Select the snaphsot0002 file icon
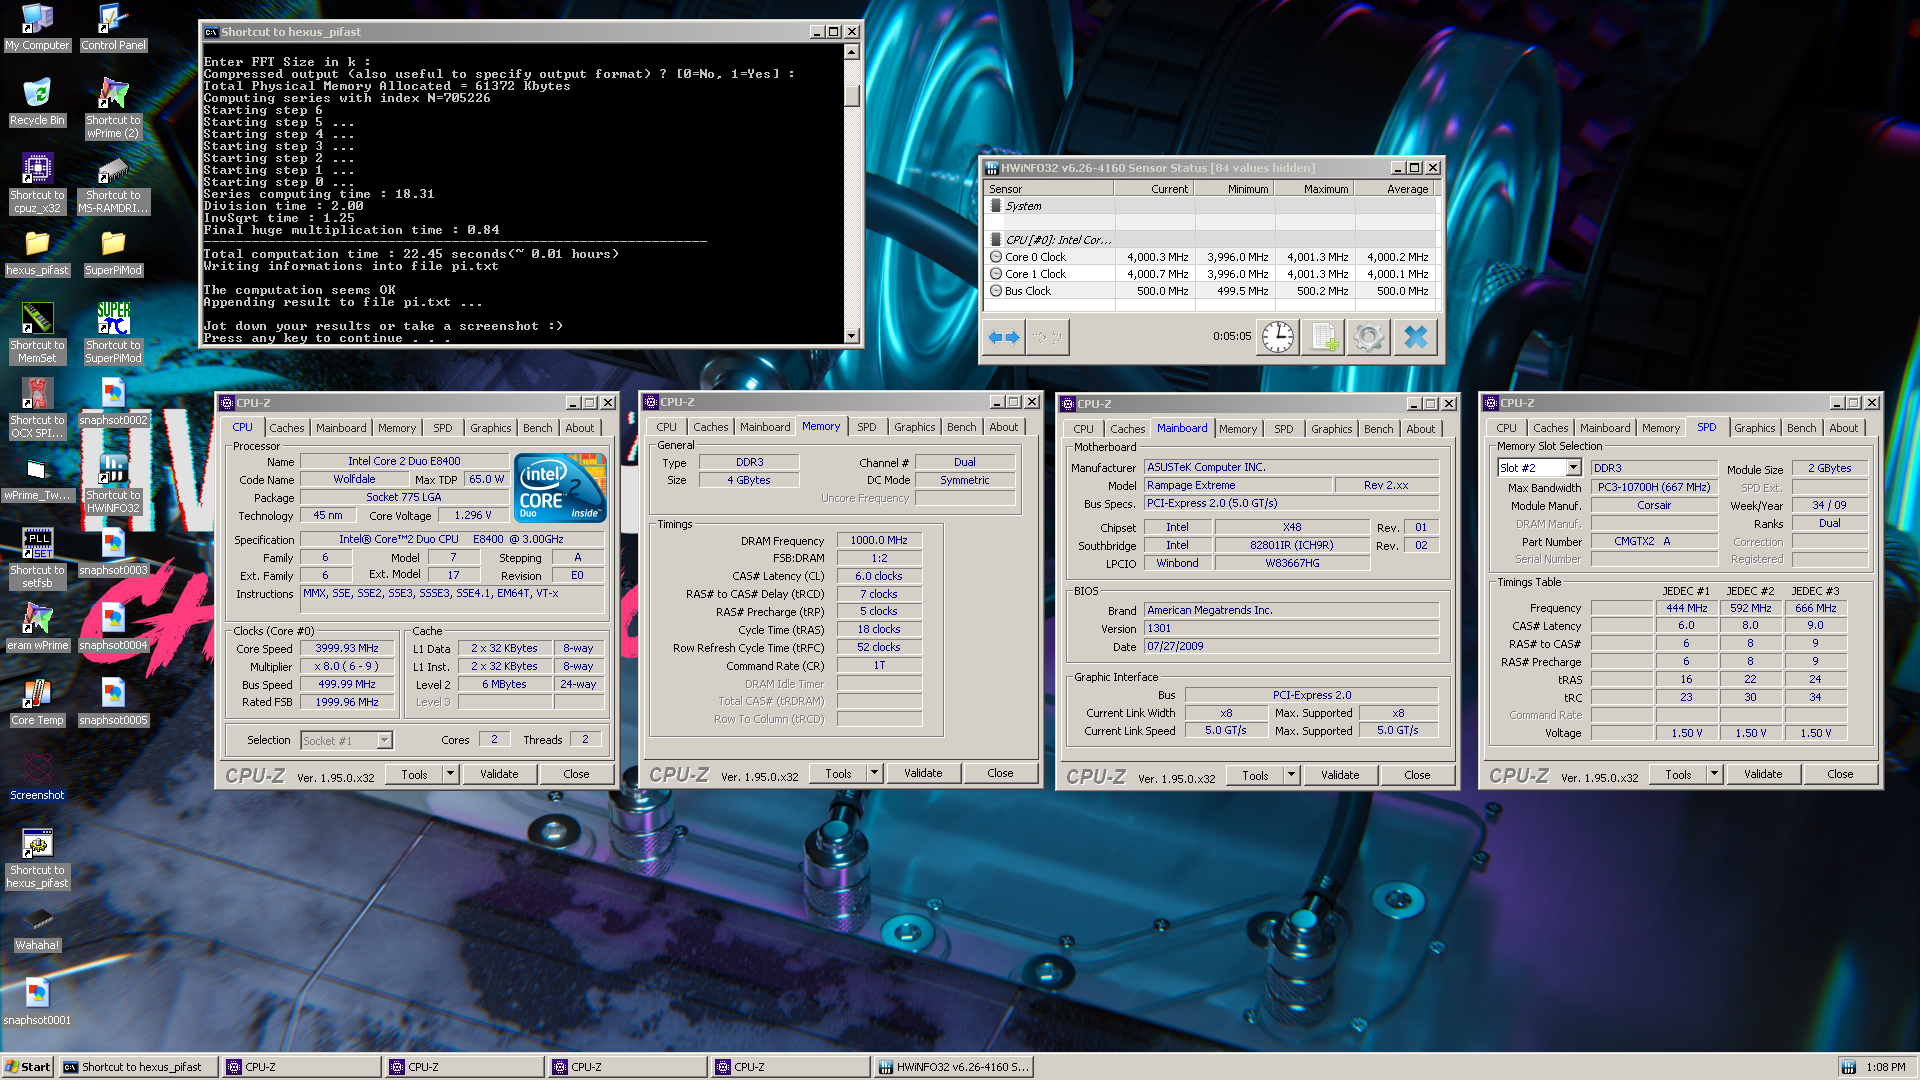Image resolution: width=1920 pixels, height=1080 pixels. point(113,402)
